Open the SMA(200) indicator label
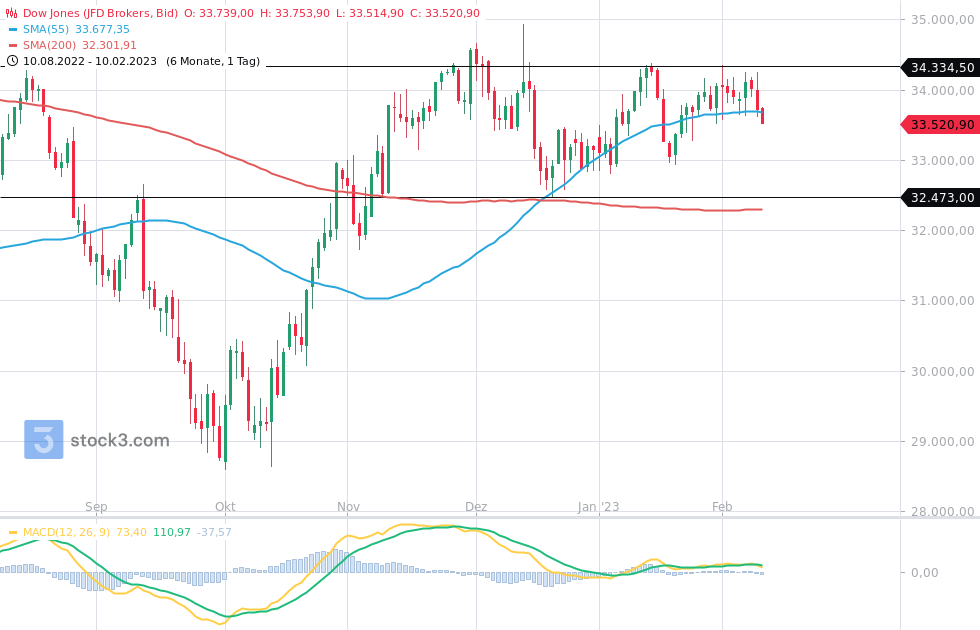 click(49, 46)
